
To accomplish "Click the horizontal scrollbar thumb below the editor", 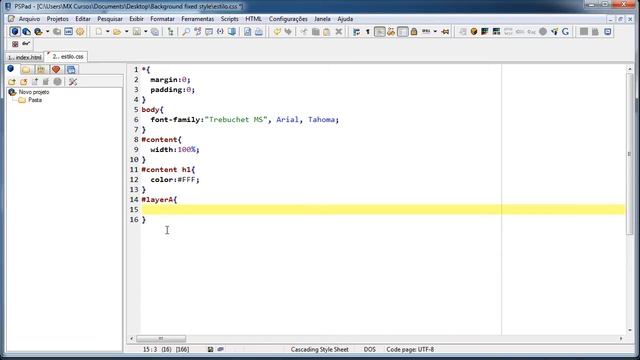I will pos(161,338).
